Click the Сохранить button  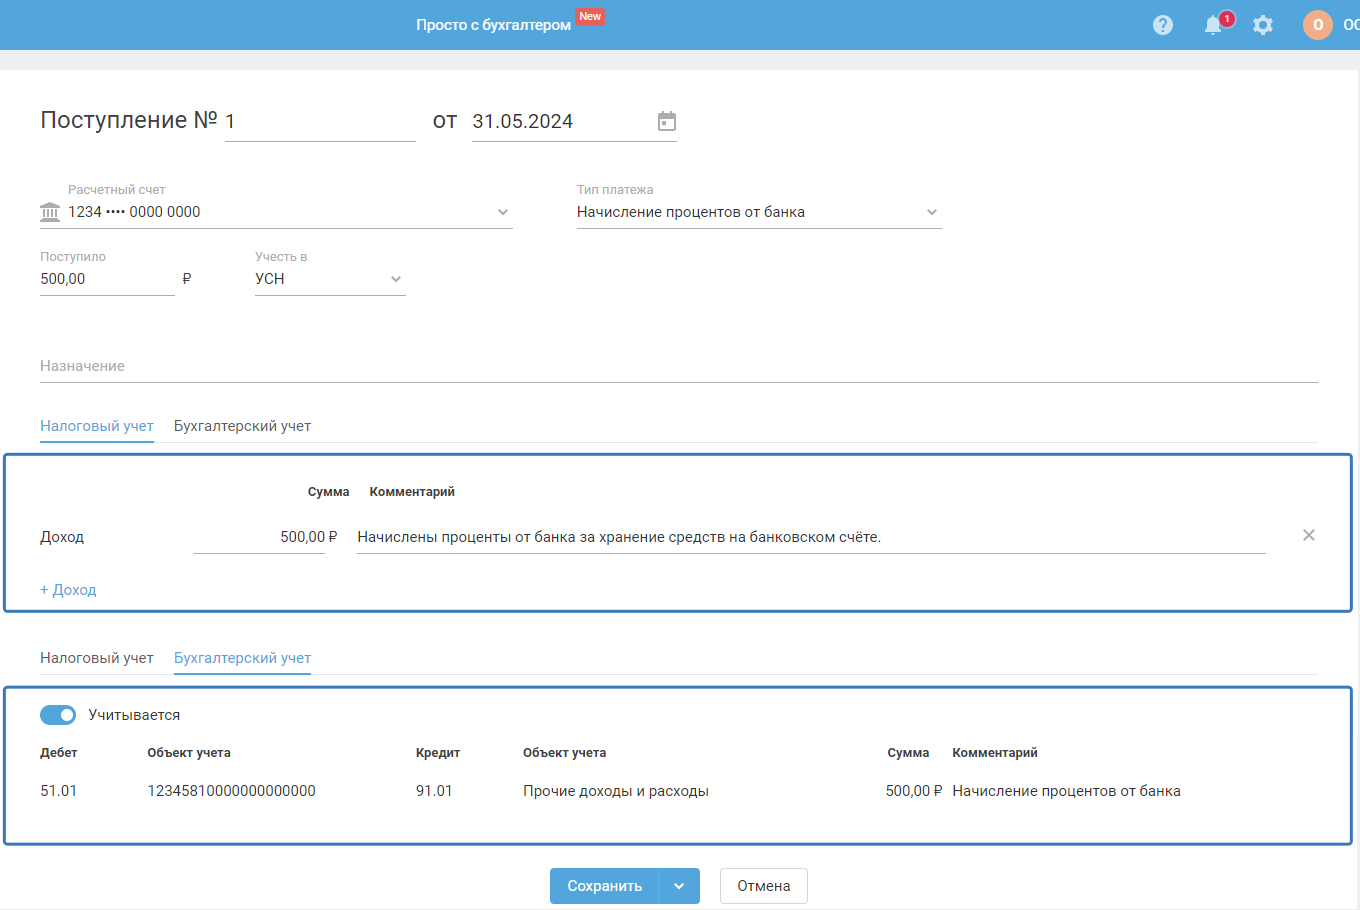click(x=604, y=886)
